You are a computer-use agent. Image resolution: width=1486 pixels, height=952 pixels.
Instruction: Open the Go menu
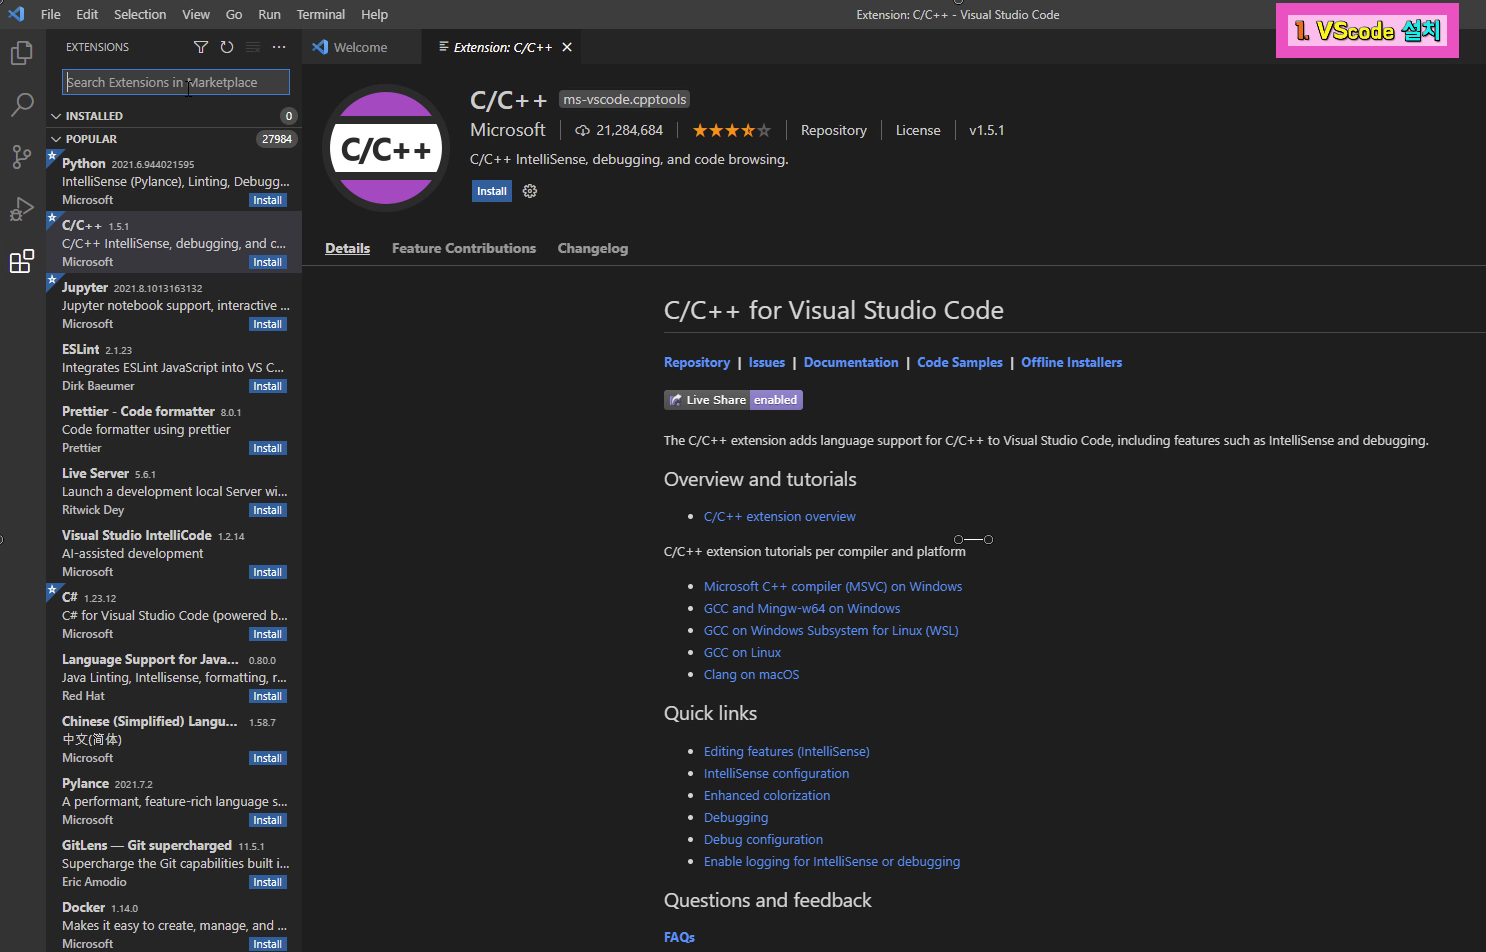[234, 14]
